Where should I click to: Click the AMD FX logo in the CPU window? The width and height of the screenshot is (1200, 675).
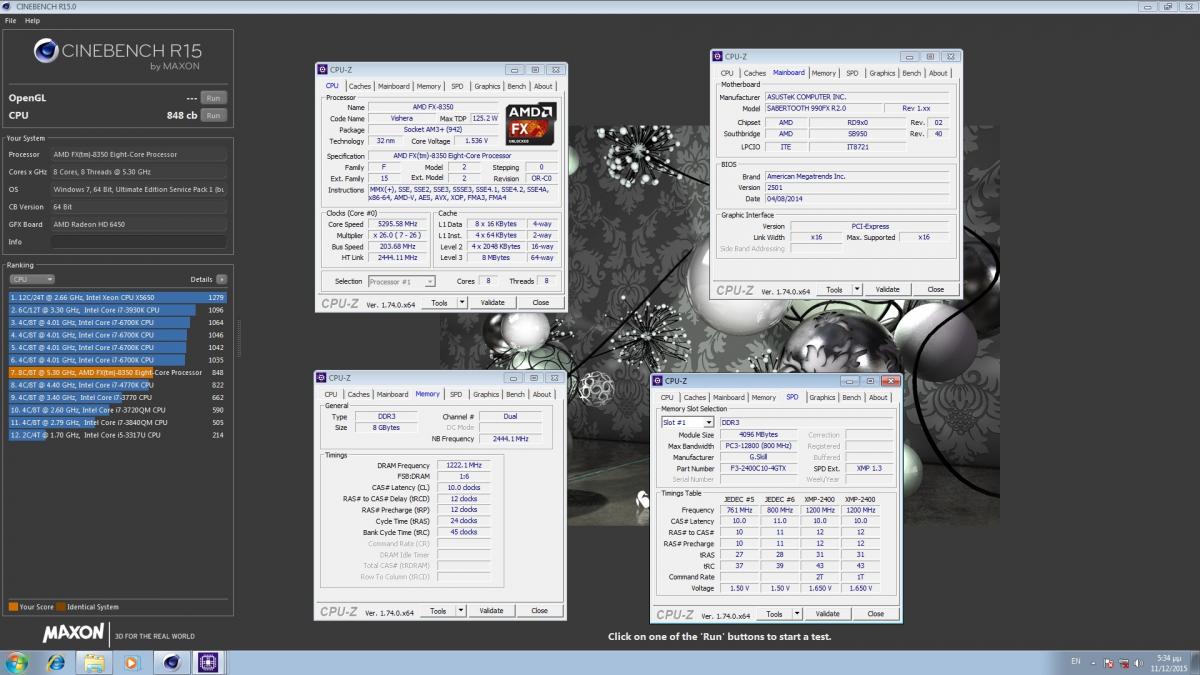tap(530, 124)
